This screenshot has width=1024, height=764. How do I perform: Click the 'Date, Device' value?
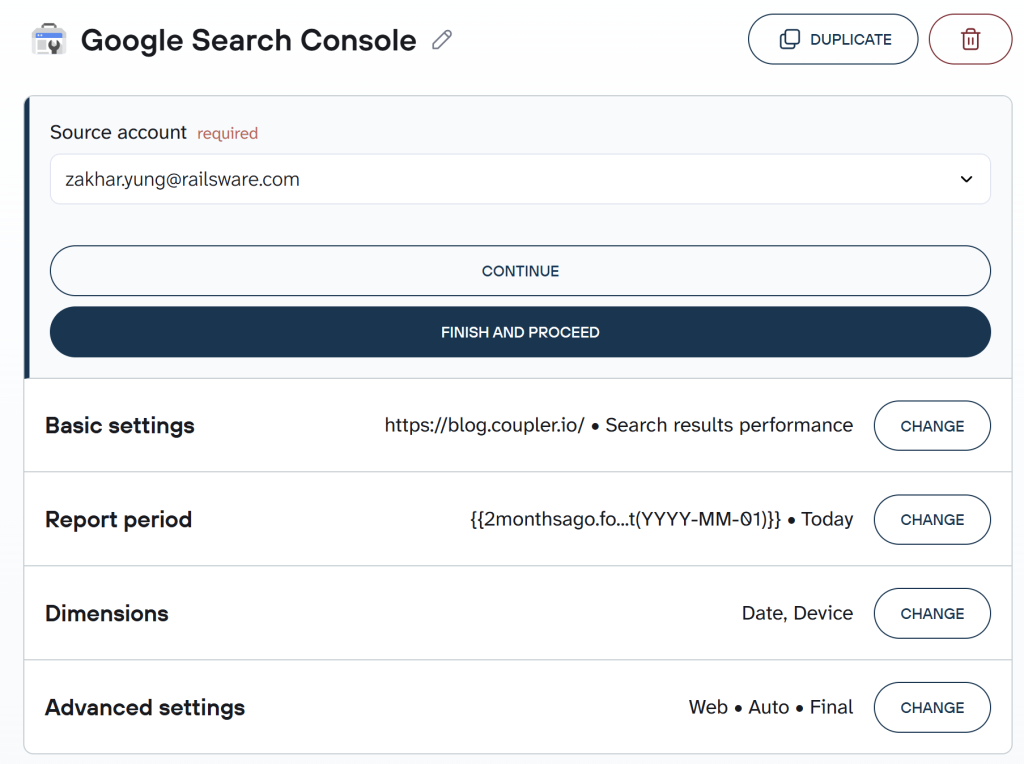click(797, 613)
